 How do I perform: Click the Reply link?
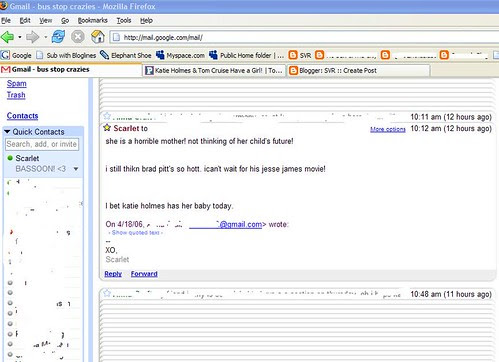pos(113,274)
